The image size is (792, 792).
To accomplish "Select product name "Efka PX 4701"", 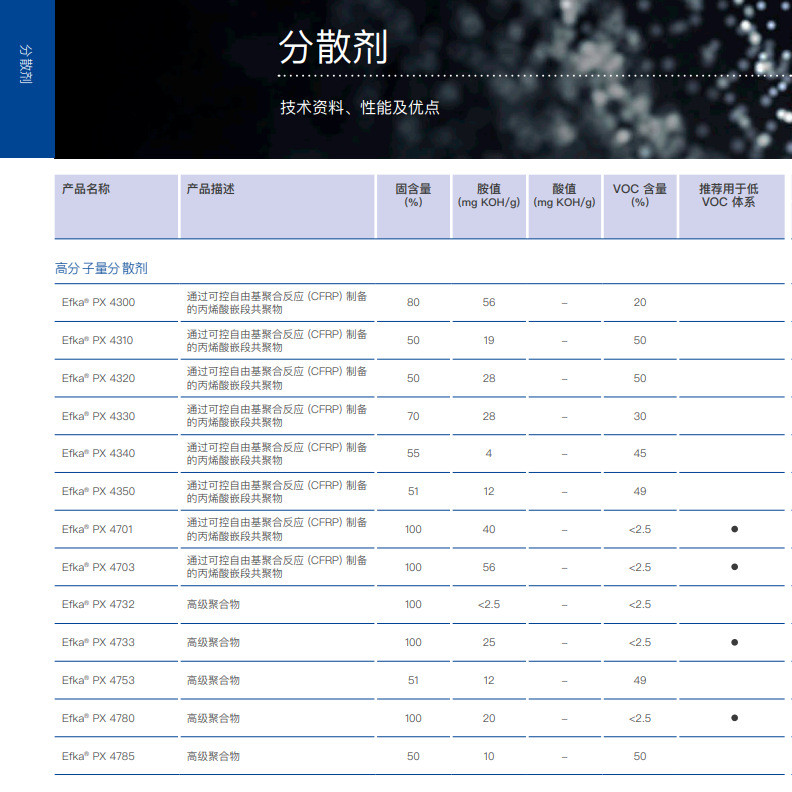I will [x=97, y=529].
